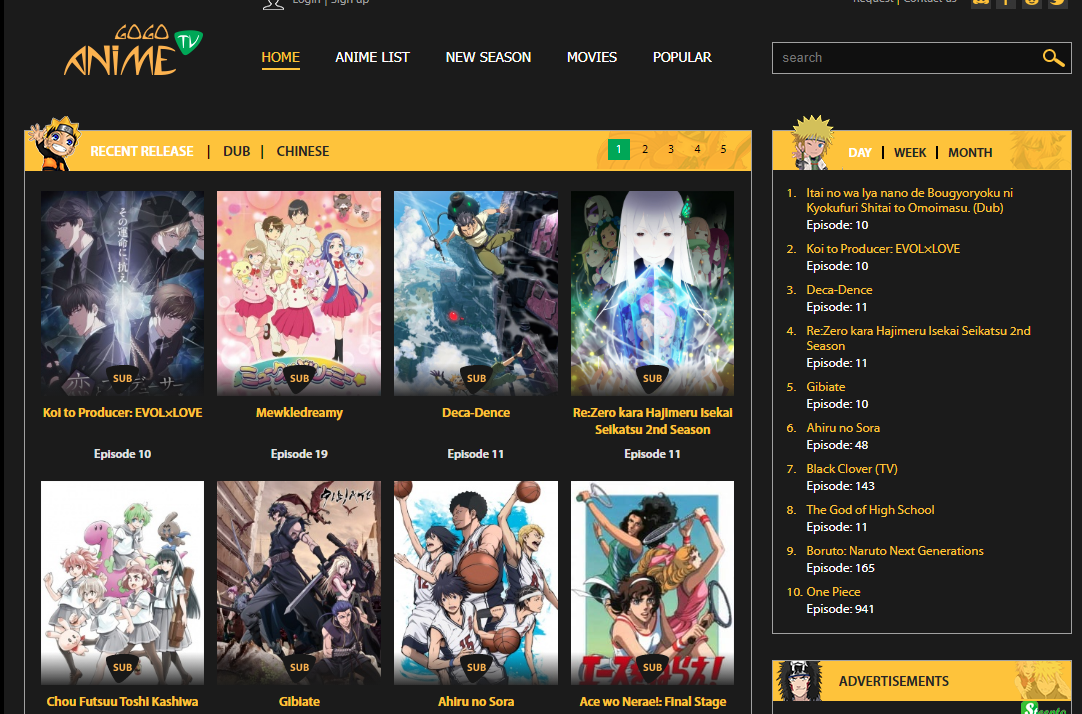Switch to the WEEK ranking tab

coord(910,152)
